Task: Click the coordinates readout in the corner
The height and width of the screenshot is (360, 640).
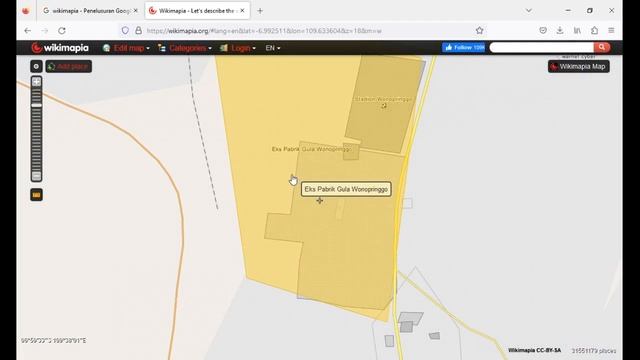Action: click(53, 340)
